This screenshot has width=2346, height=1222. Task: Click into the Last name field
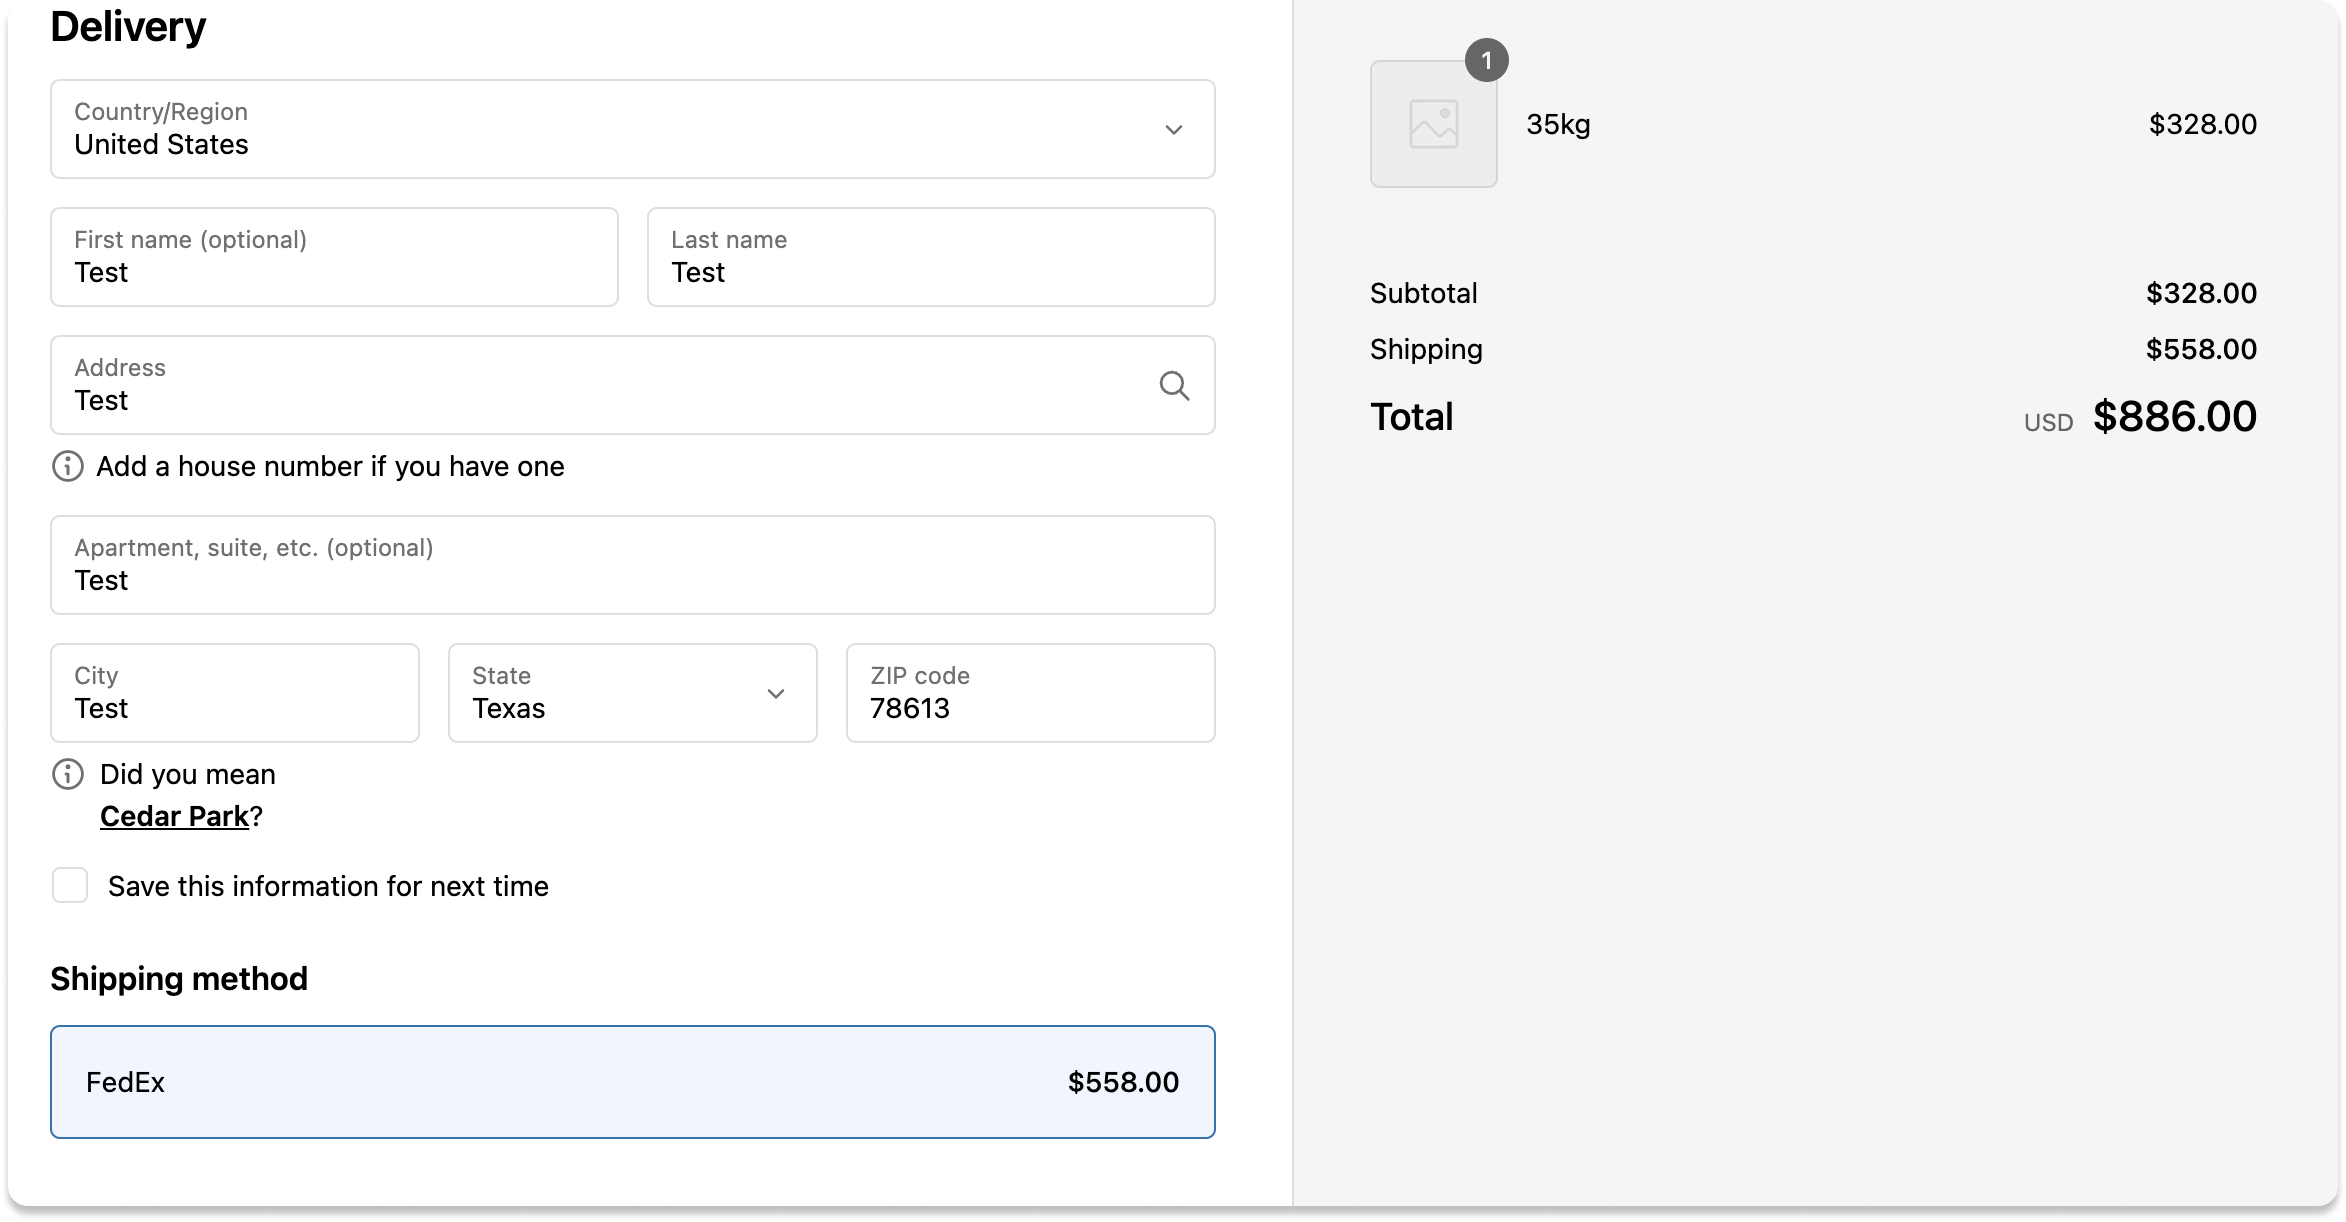point(930,258)
